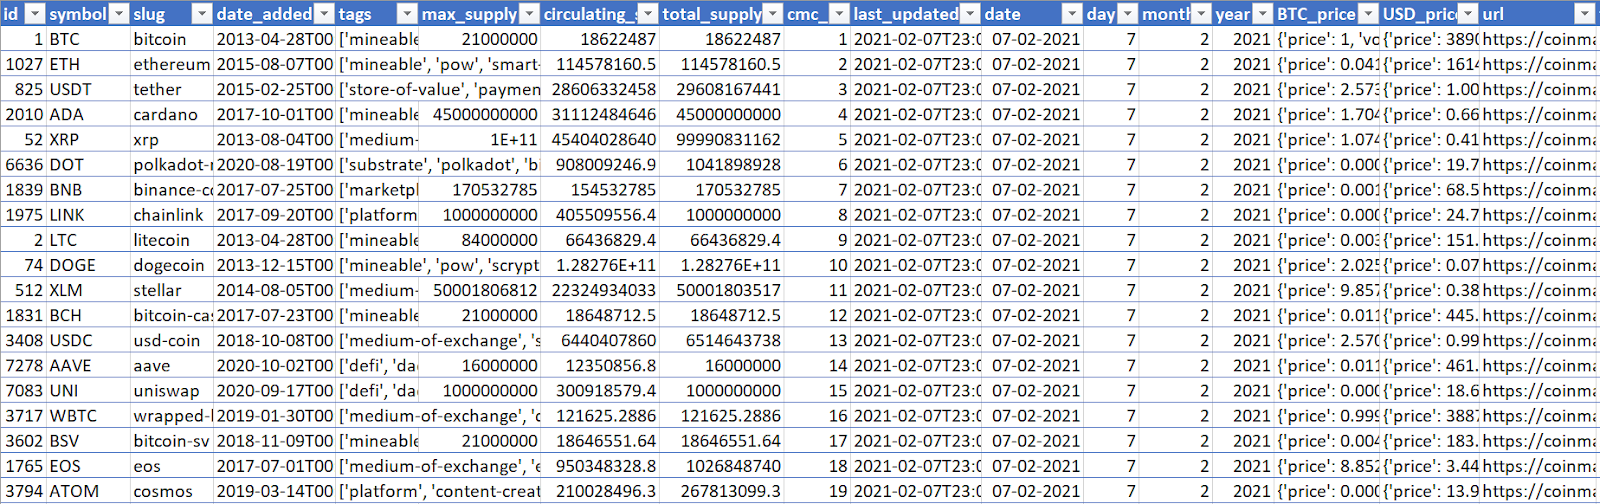
Task: Select circulating supply cell 950348328.8
Action: click(x=600, y=465)
